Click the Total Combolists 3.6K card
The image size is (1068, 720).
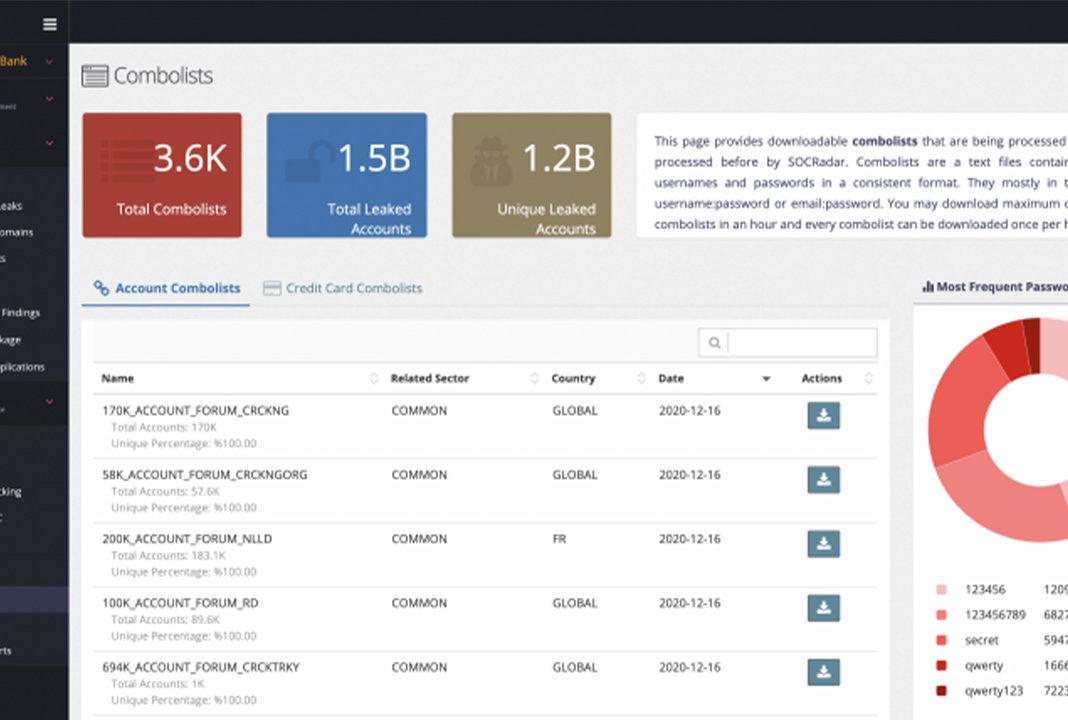(162, 175)
